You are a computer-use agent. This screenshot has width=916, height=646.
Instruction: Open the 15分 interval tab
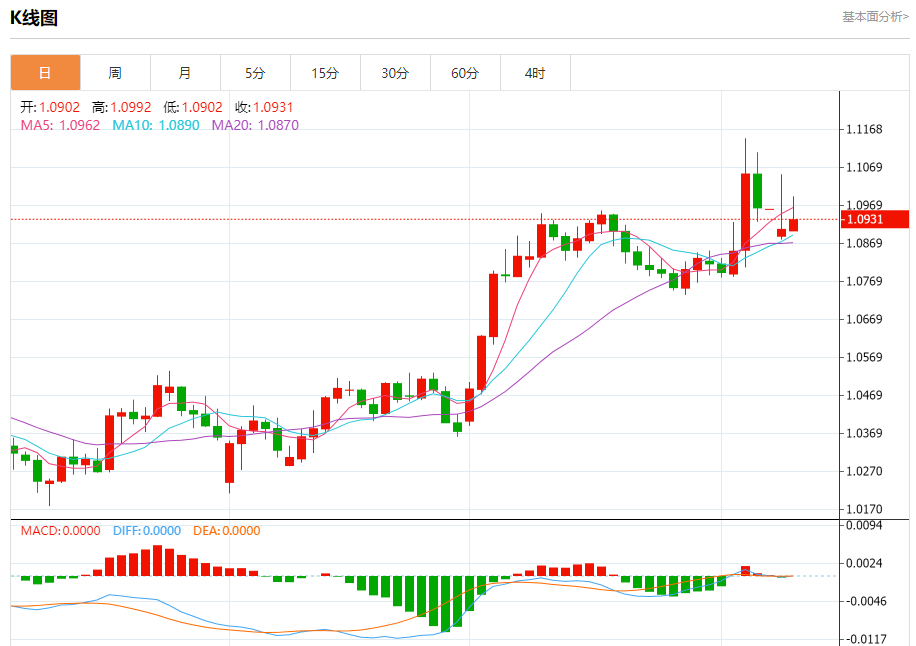pyautogui.click(x=325, y=73)
